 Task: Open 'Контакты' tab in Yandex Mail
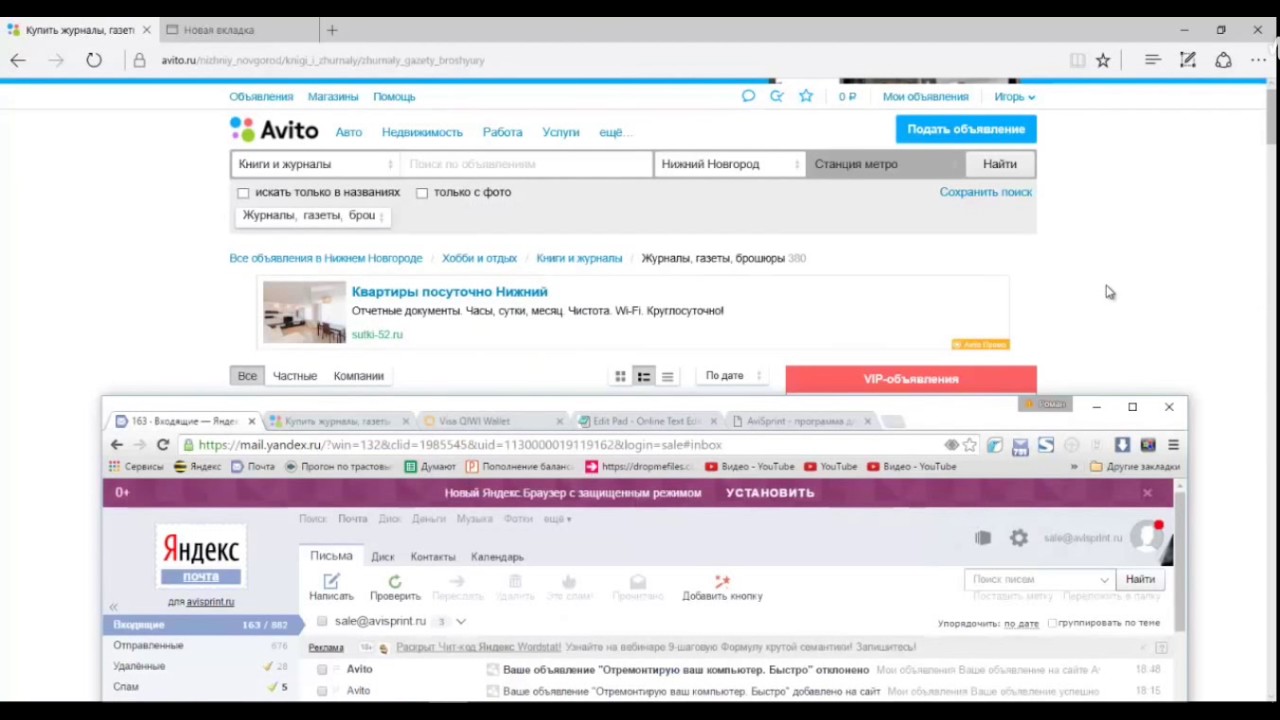point(433,557)
